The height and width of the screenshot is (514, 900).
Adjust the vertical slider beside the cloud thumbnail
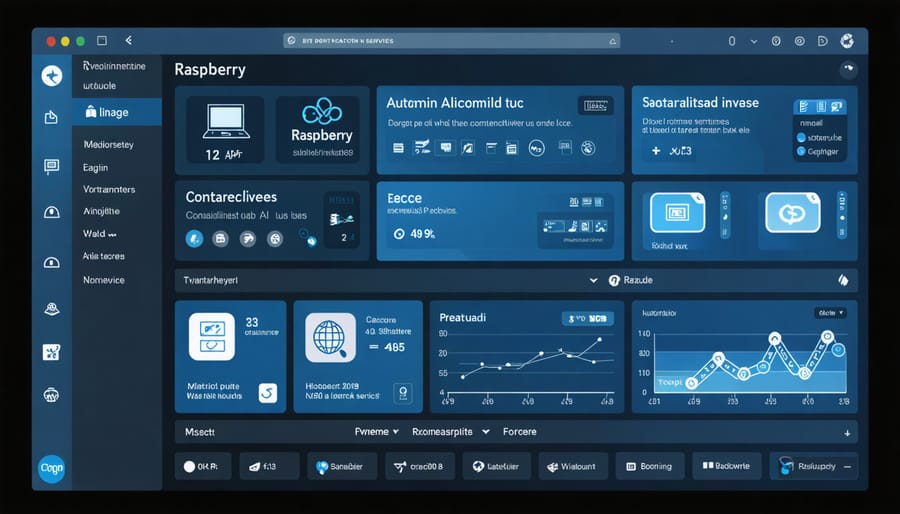click(x=842, y=215)
